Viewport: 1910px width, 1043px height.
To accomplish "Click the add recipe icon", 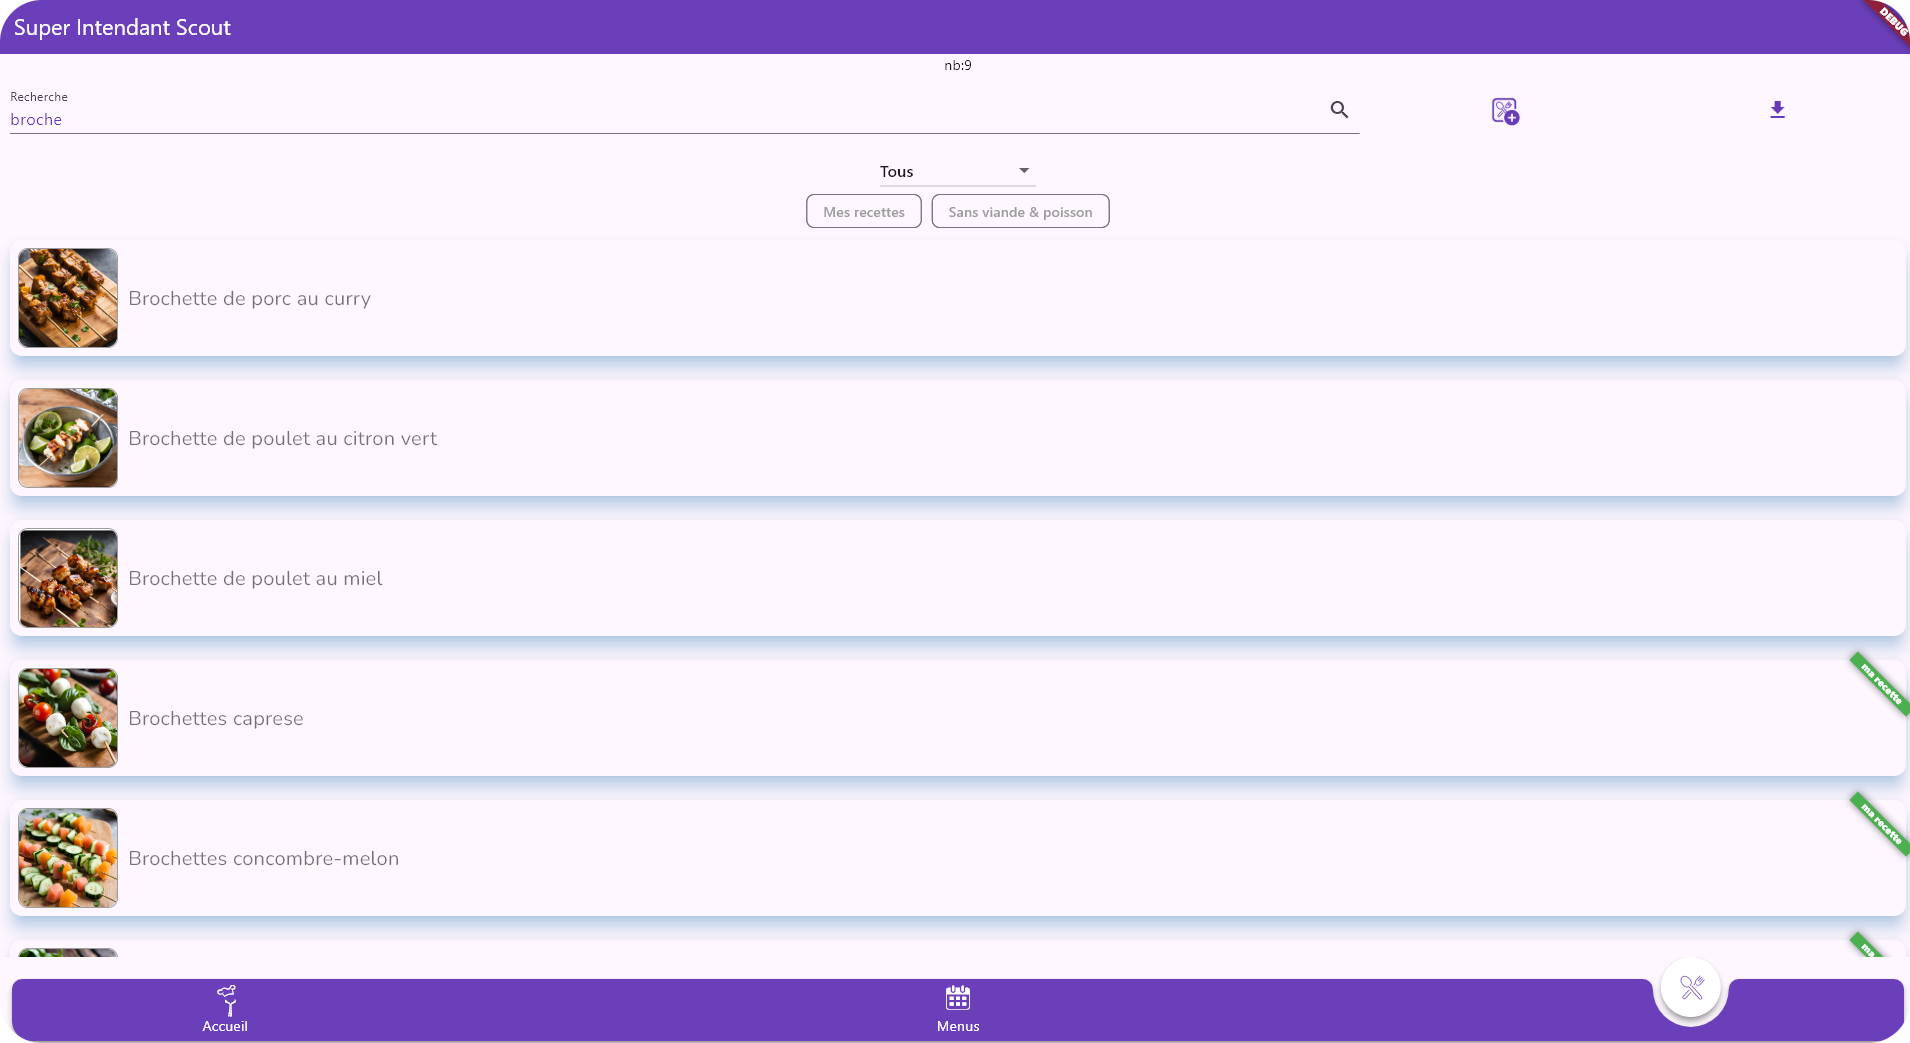I will [x=1505, y=111].
